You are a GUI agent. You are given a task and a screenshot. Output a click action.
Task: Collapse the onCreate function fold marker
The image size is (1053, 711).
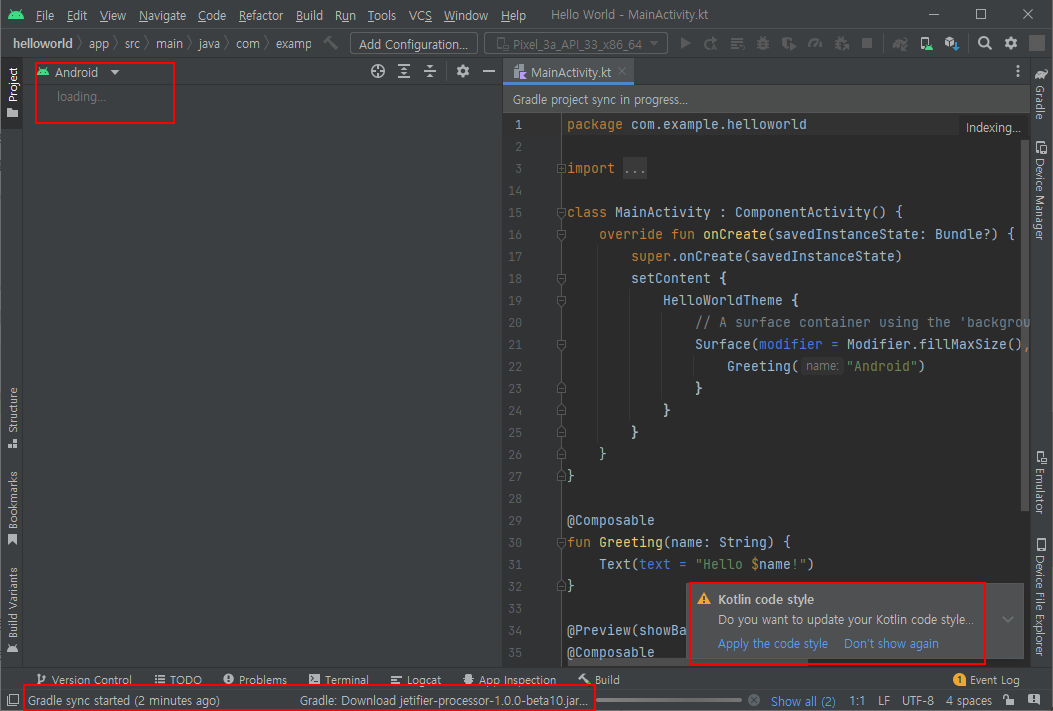pyautogui.click(x=561, y=235)
